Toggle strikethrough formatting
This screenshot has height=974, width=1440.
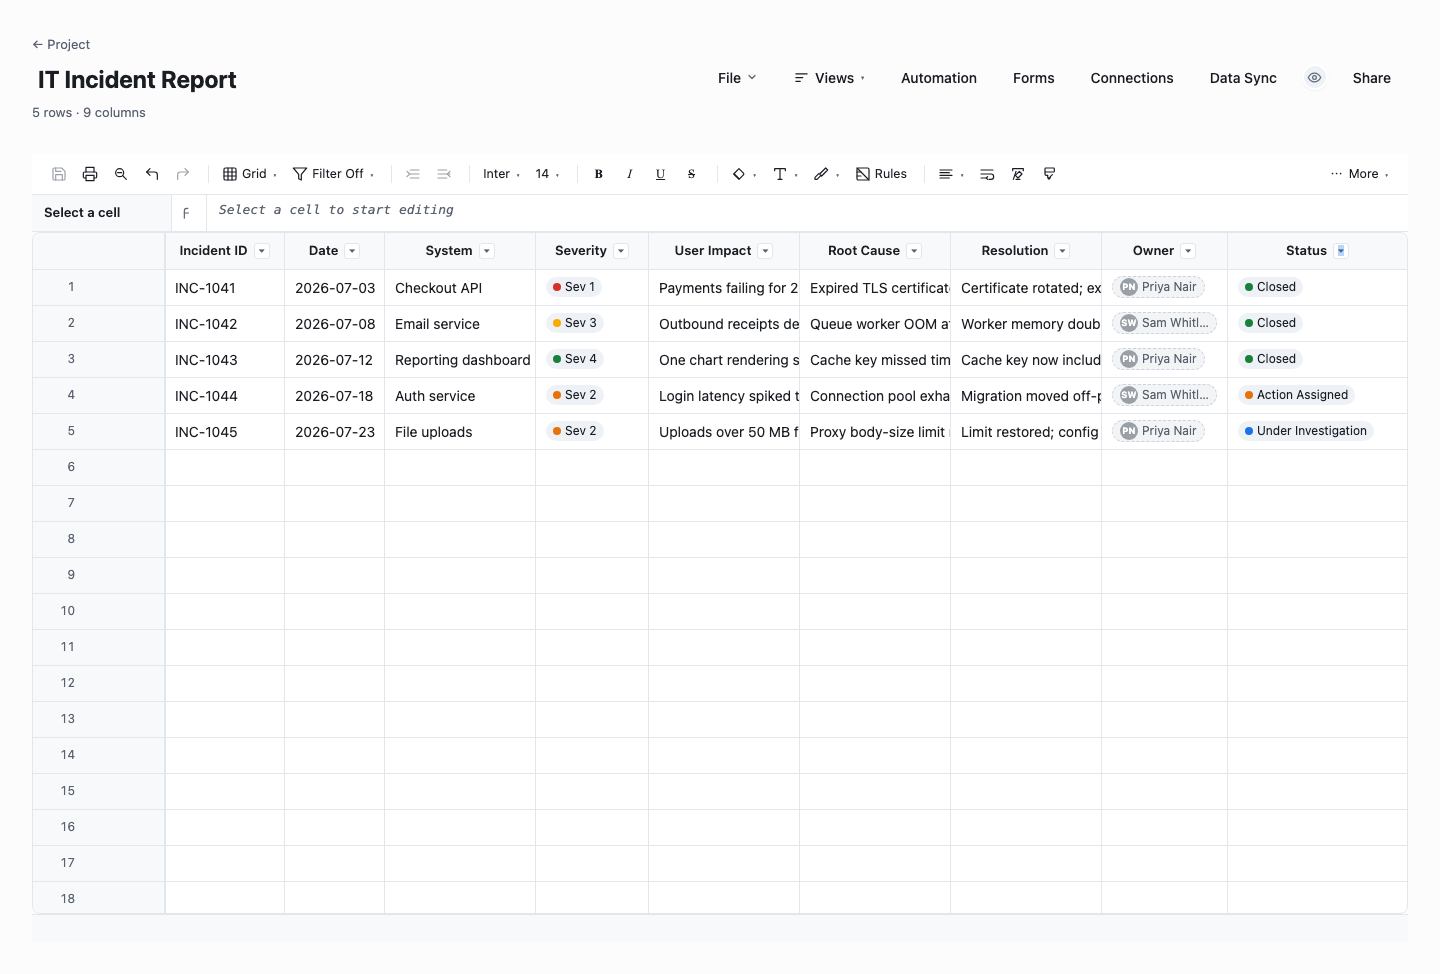(x=691, y=174)
